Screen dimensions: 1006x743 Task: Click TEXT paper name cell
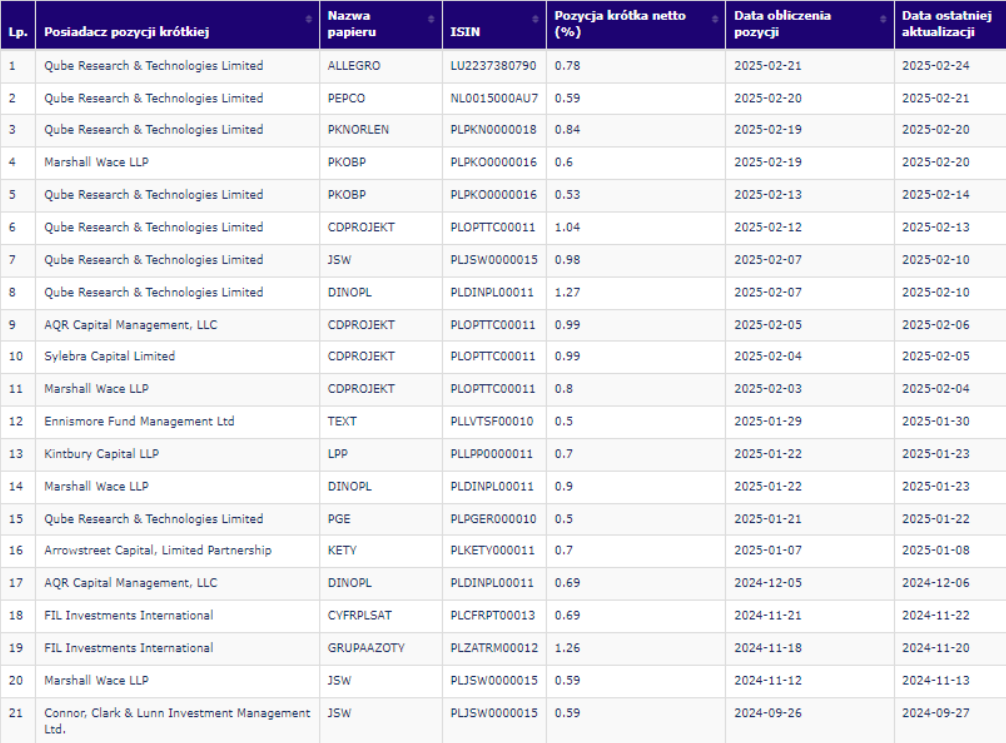pyautogui.click(x=342, y=422)
